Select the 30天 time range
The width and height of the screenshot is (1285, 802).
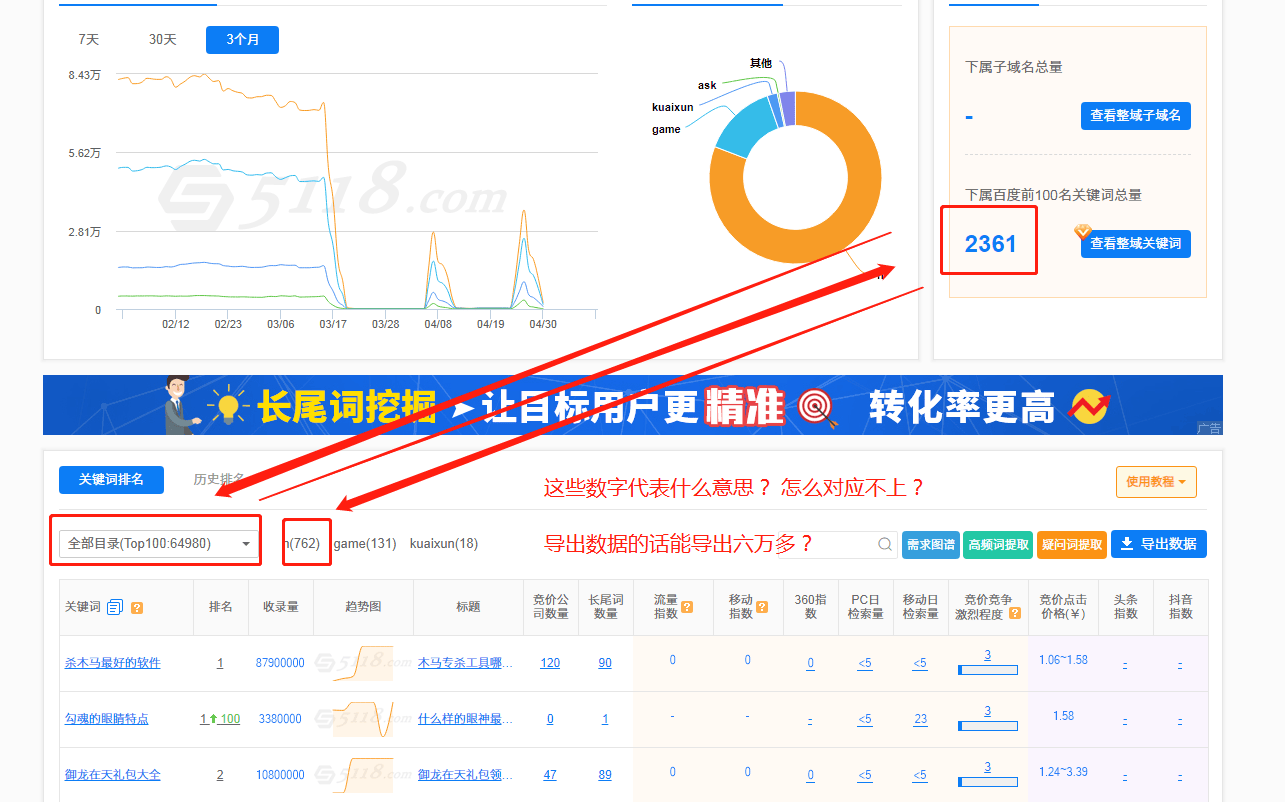point(163,40)
